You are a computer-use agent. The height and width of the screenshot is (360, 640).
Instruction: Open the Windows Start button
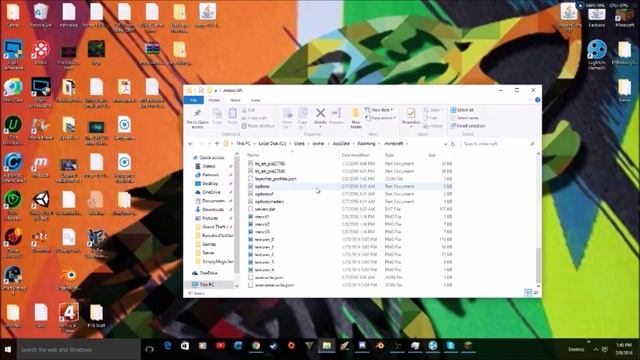point(7,349)
